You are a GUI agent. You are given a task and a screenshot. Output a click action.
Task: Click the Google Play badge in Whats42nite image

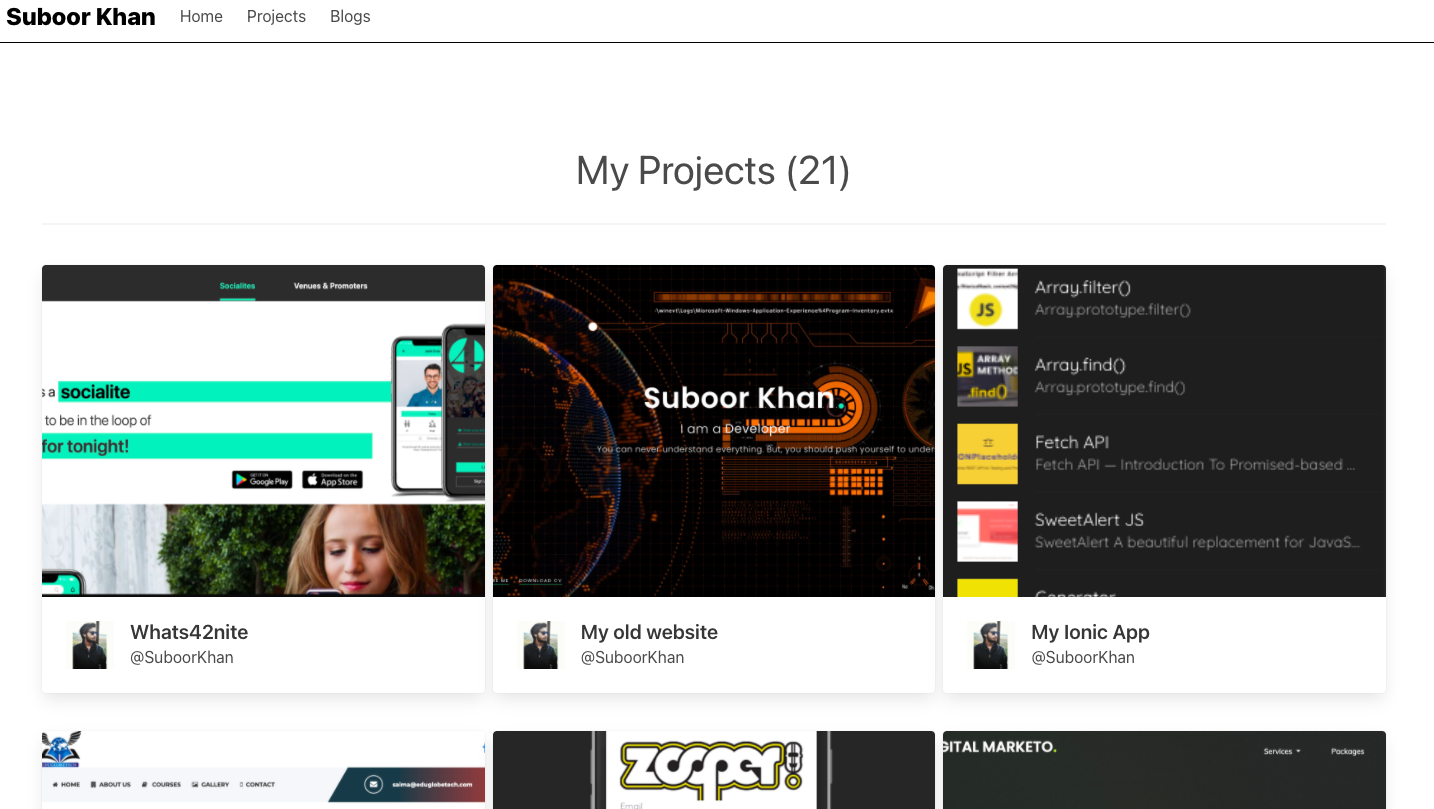pos(262,480)
